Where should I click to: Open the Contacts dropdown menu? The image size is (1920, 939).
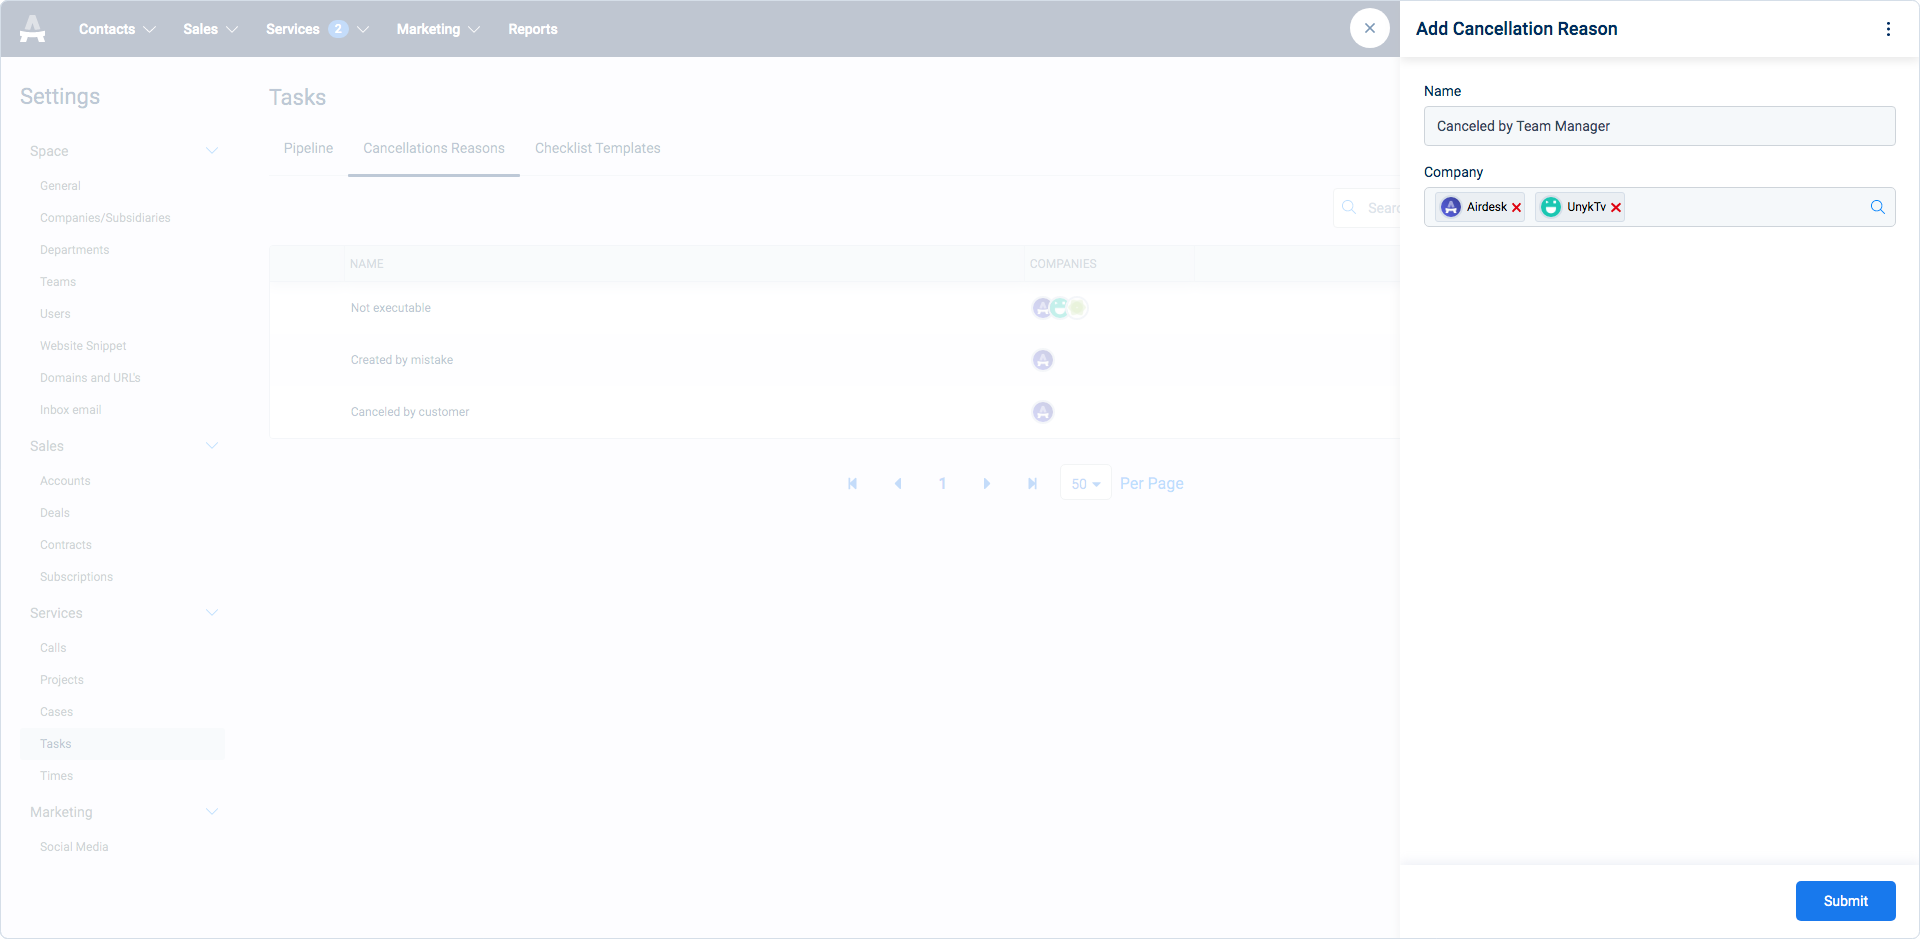point(117,29)
